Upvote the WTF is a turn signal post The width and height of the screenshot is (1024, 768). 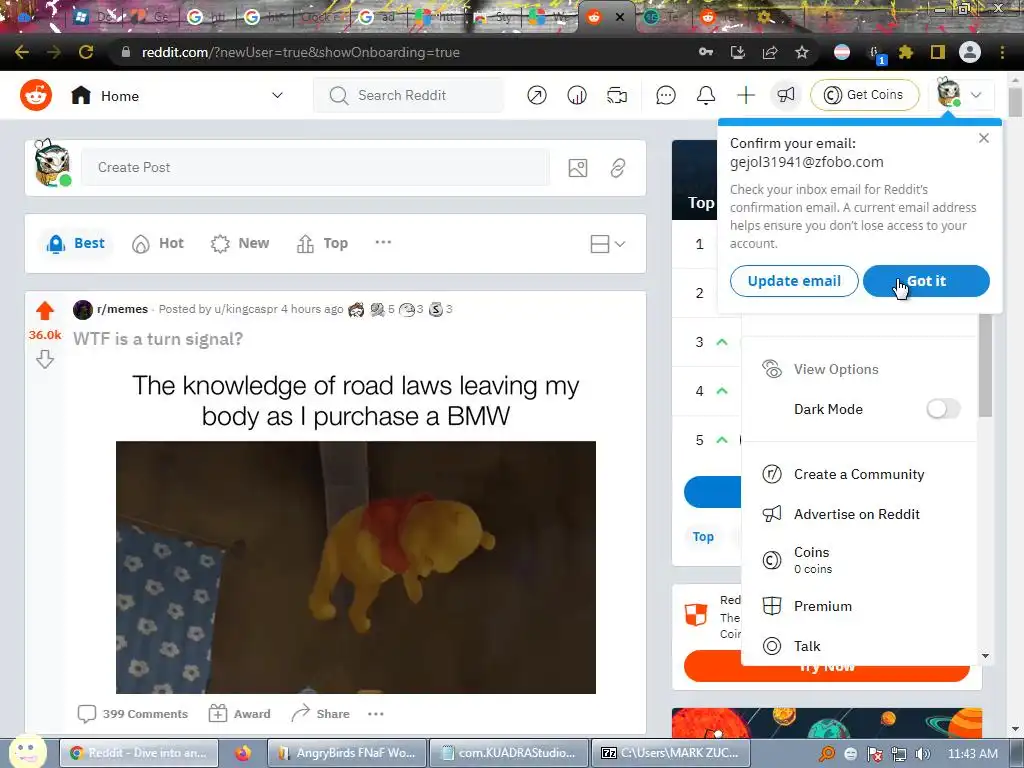pos(44,311)
